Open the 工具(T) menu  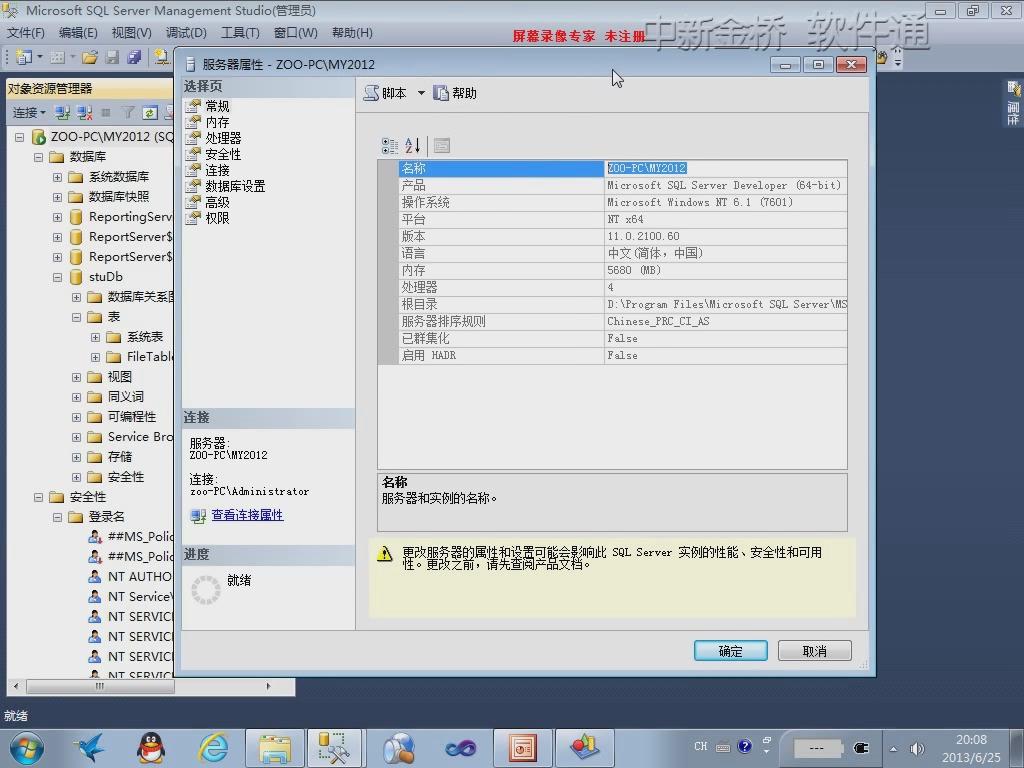[x=240, y=33]
